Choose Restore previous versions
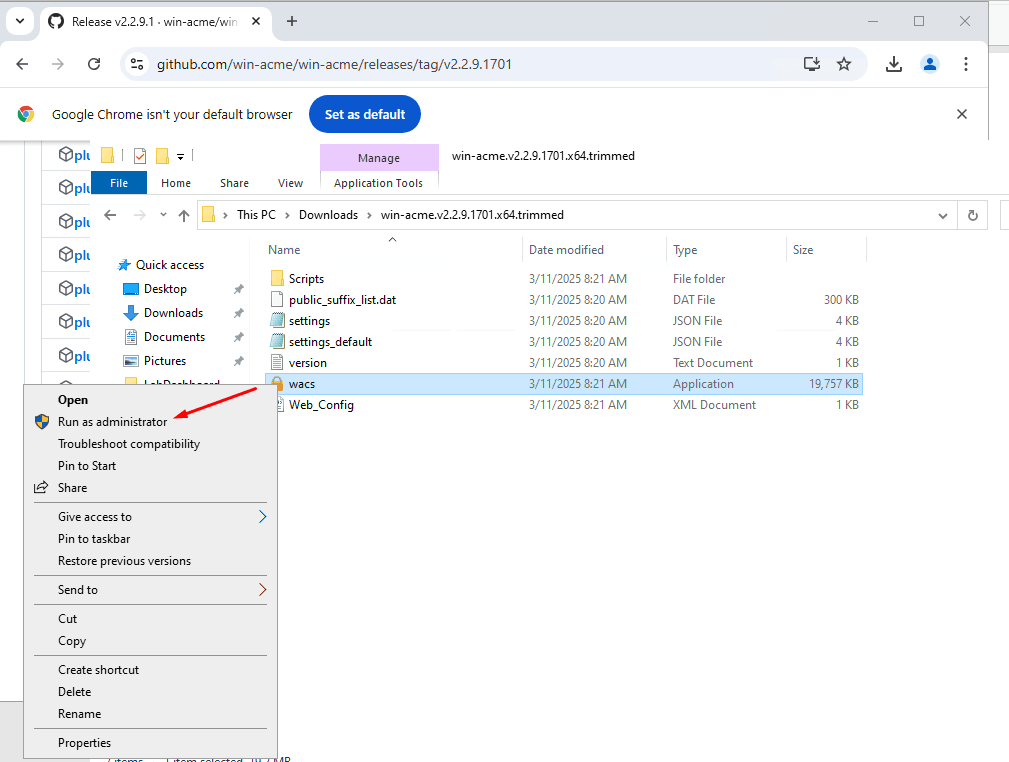Image resolution: width=1009 pixels, height=762 pixels. coord(151,561)
